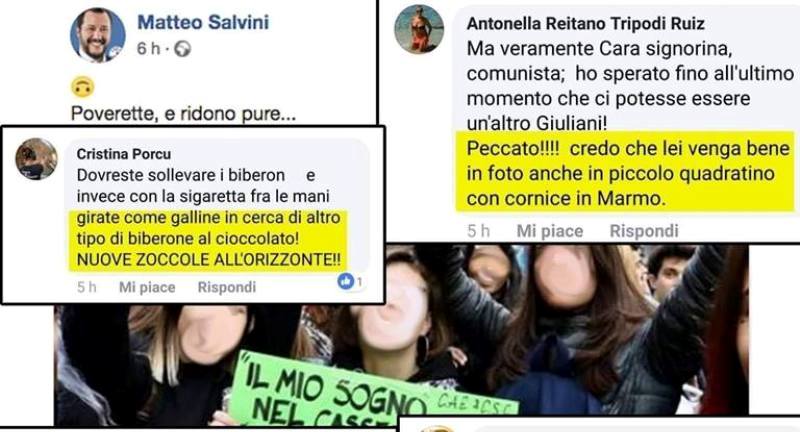The image size is (800, 432).
Task: Click Mi piace under Antonella's comment
Action: 549,231
